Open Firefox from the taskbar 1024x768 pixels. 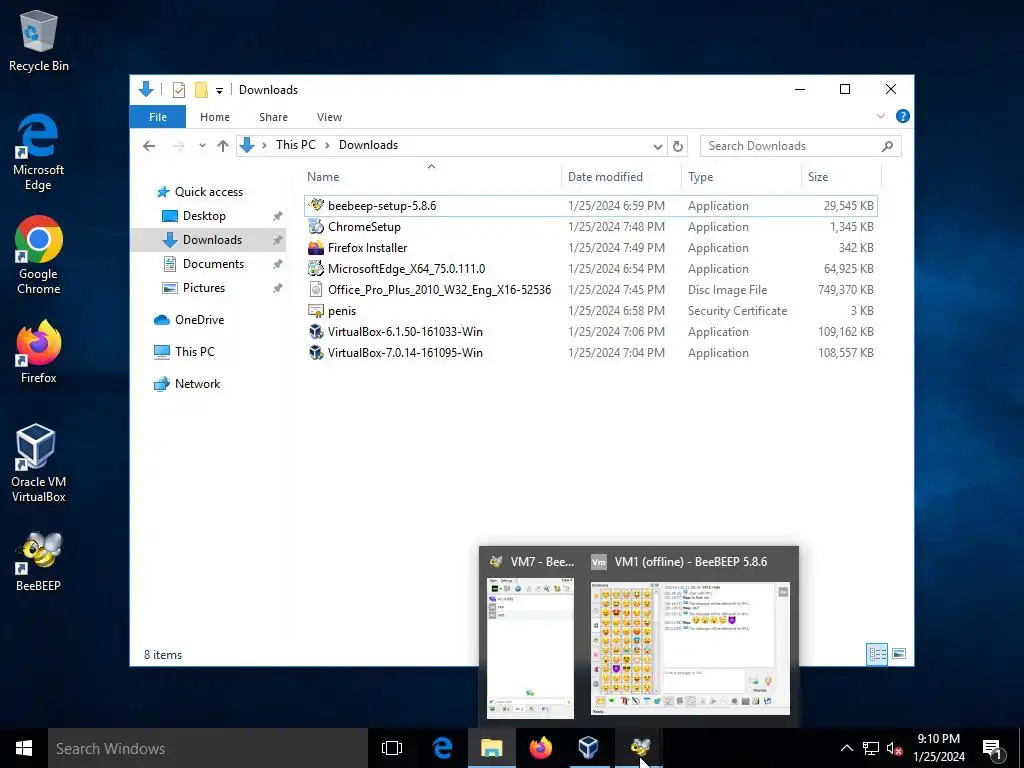point(540,748)
